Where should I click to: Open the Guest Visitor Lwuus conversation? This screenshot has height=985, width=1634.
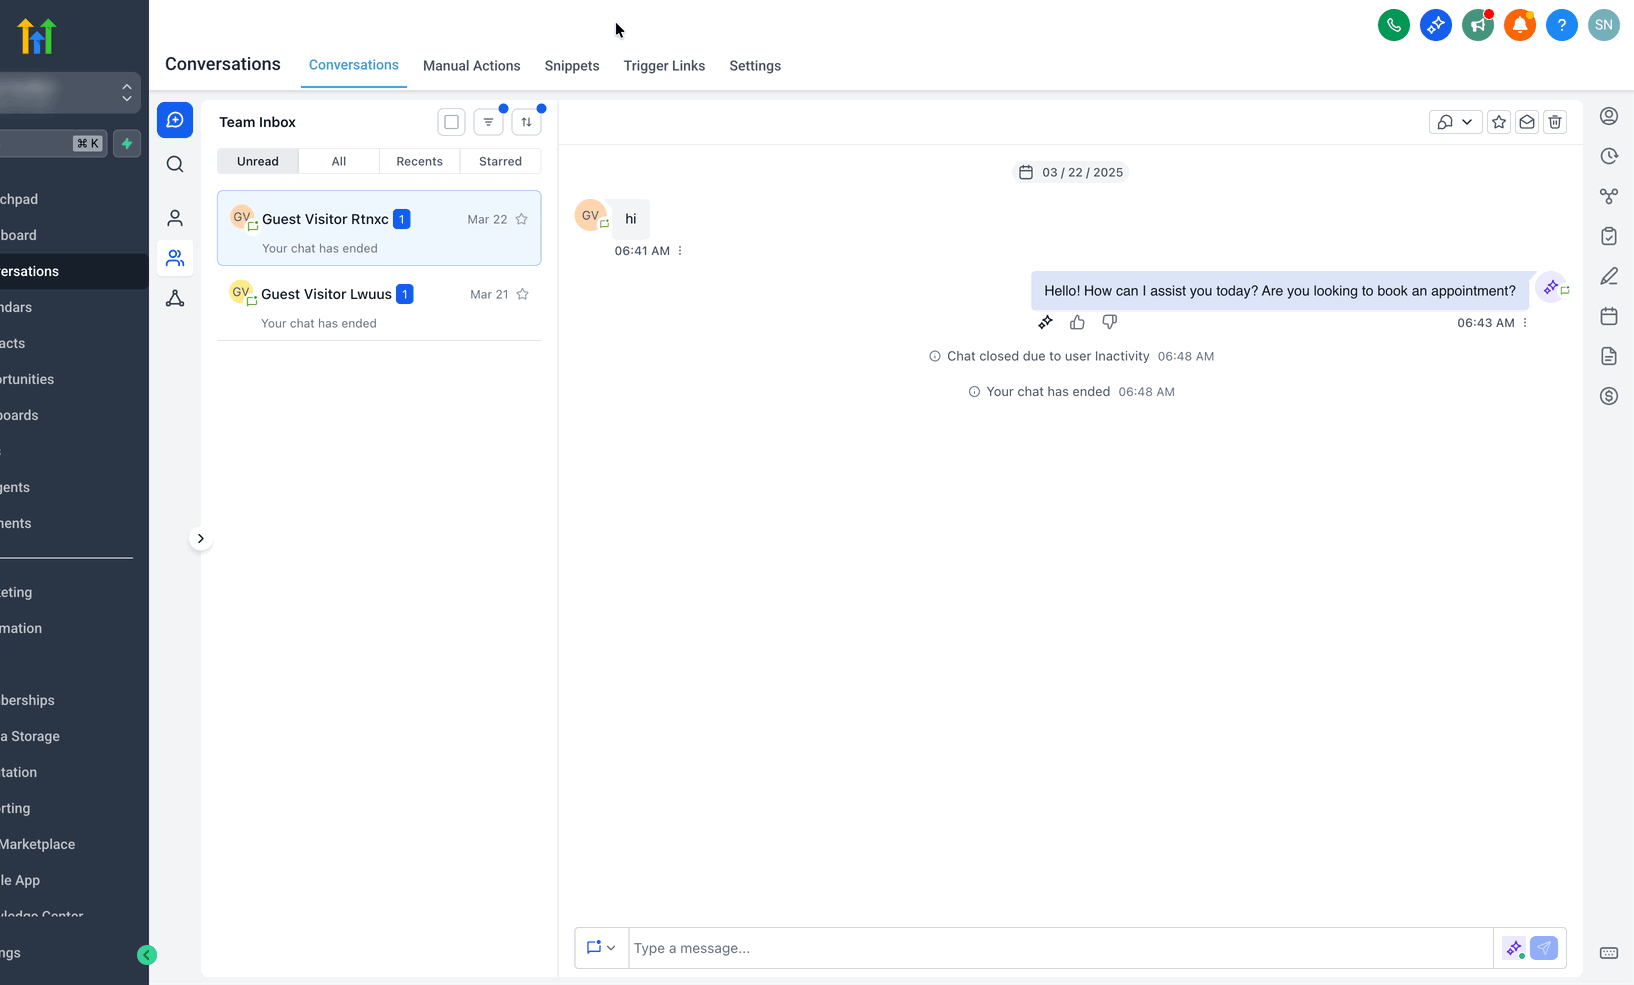pyautogui.click(x=379, y=304)
